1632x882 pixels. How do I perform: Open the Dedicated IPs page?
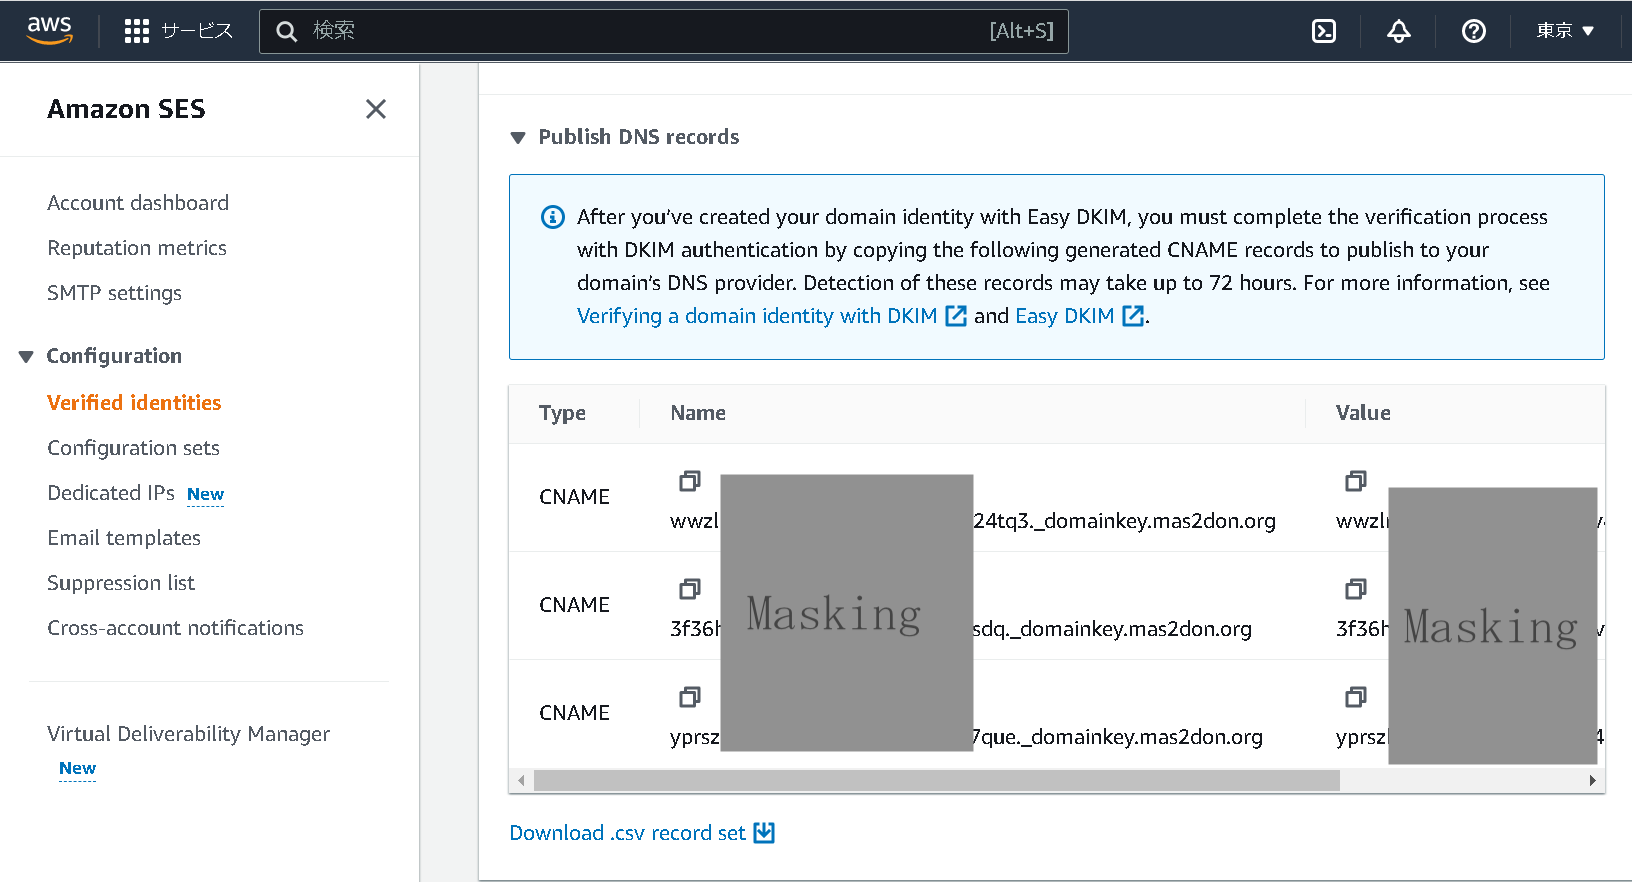point(111,493)
